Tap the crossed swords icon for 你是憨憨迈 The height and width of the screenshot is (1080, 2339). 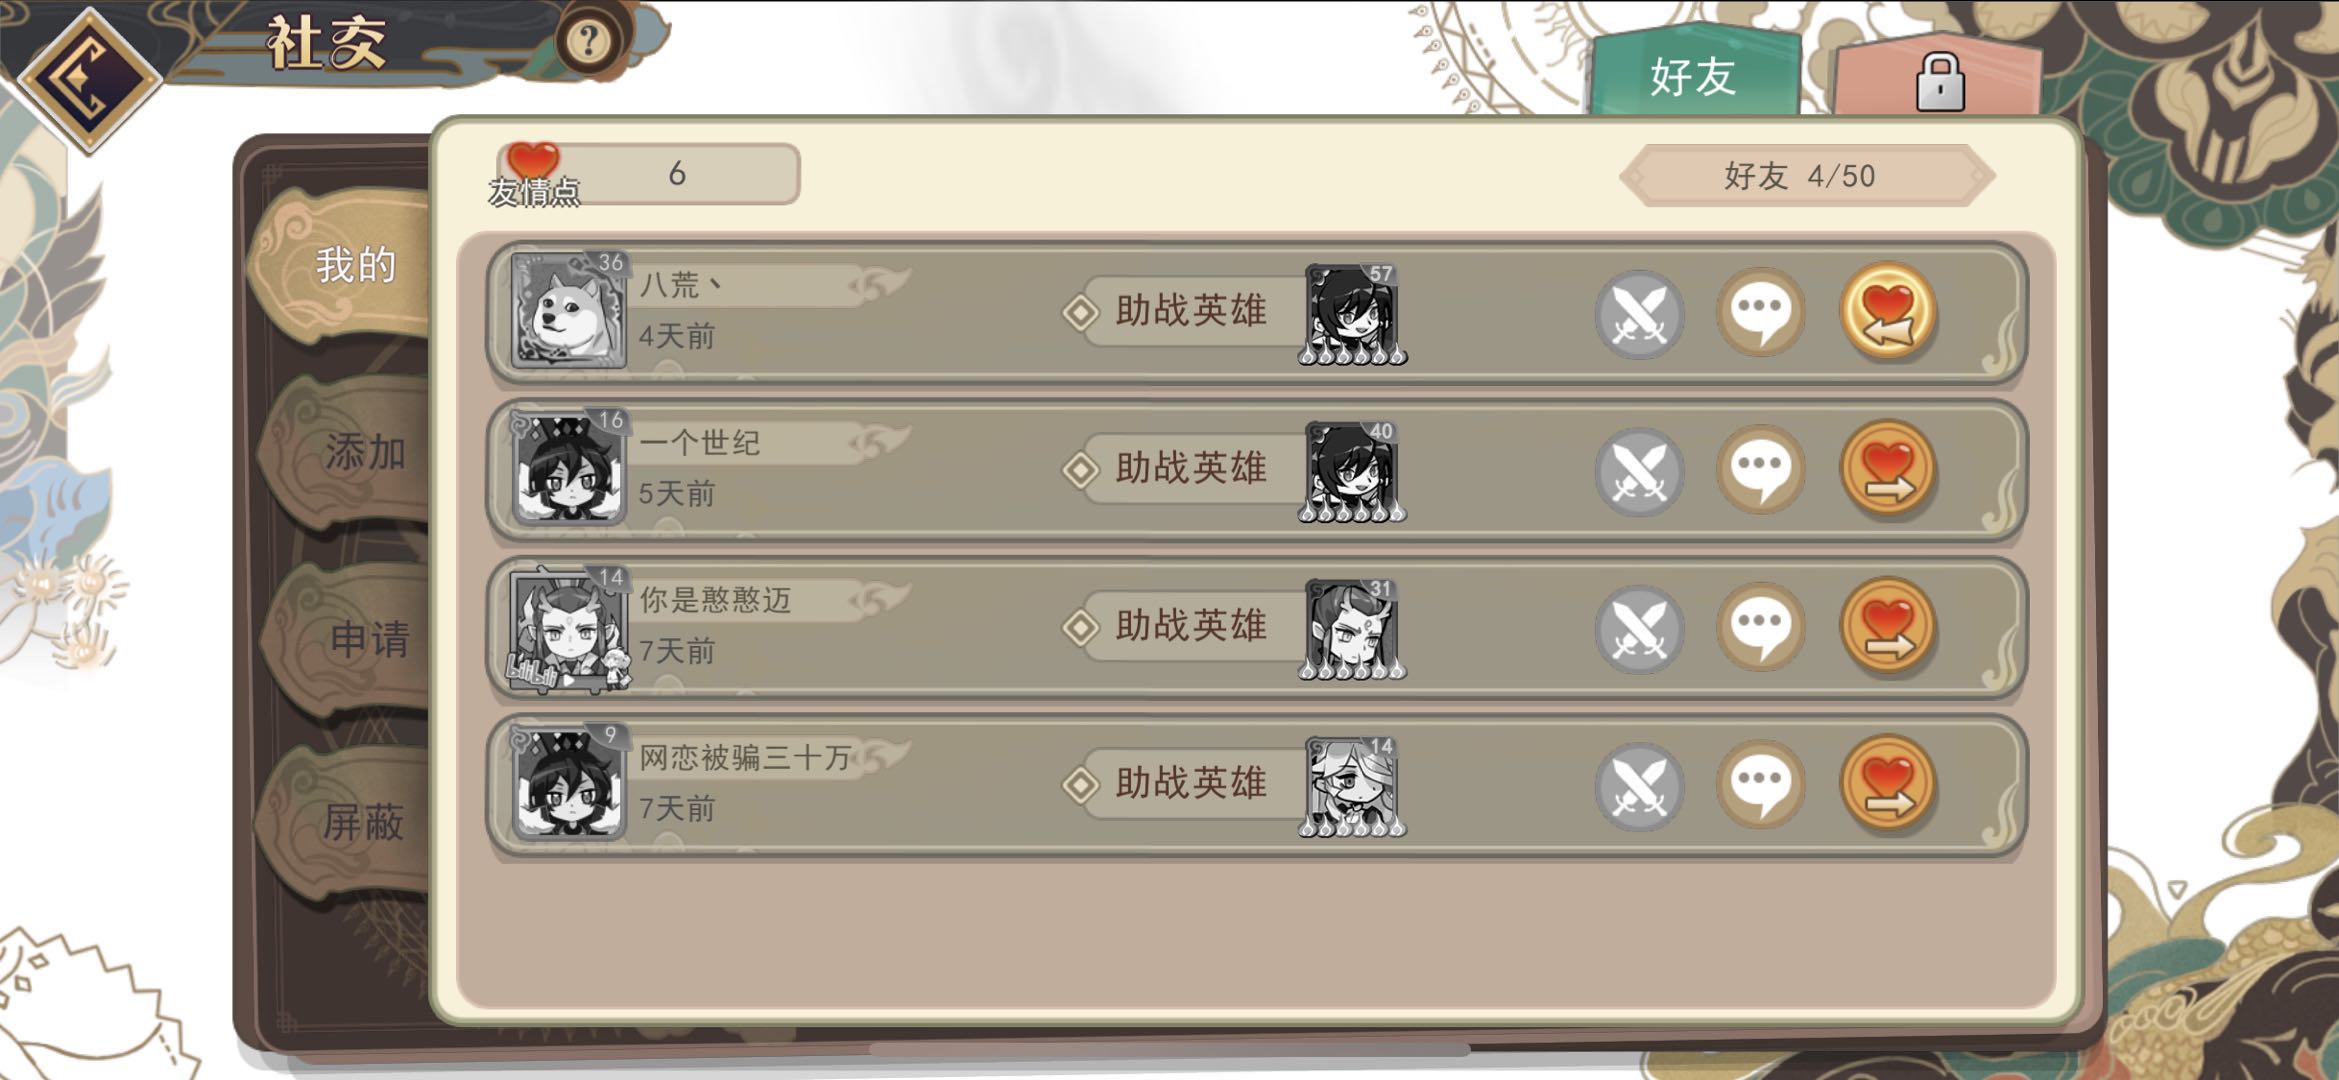pyautogui.click(x=1639, y=629)
